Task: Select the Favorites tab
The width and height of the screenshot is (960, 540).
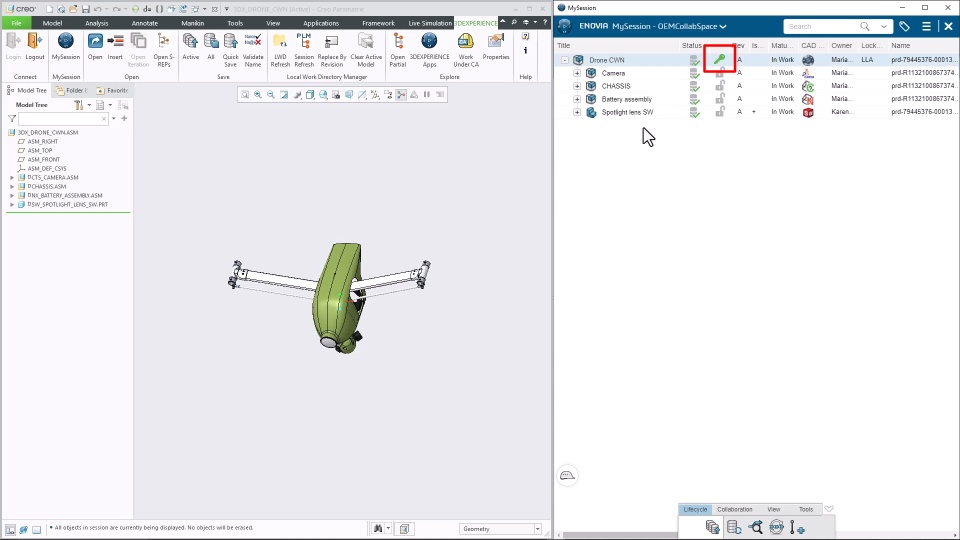Action: [112, 90]
